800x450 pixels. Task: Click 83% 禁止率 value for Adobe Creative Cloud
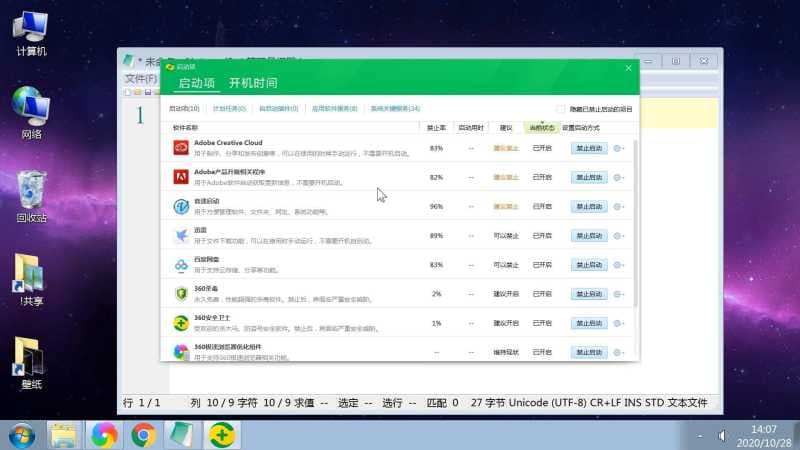click(x=436, y=148)
